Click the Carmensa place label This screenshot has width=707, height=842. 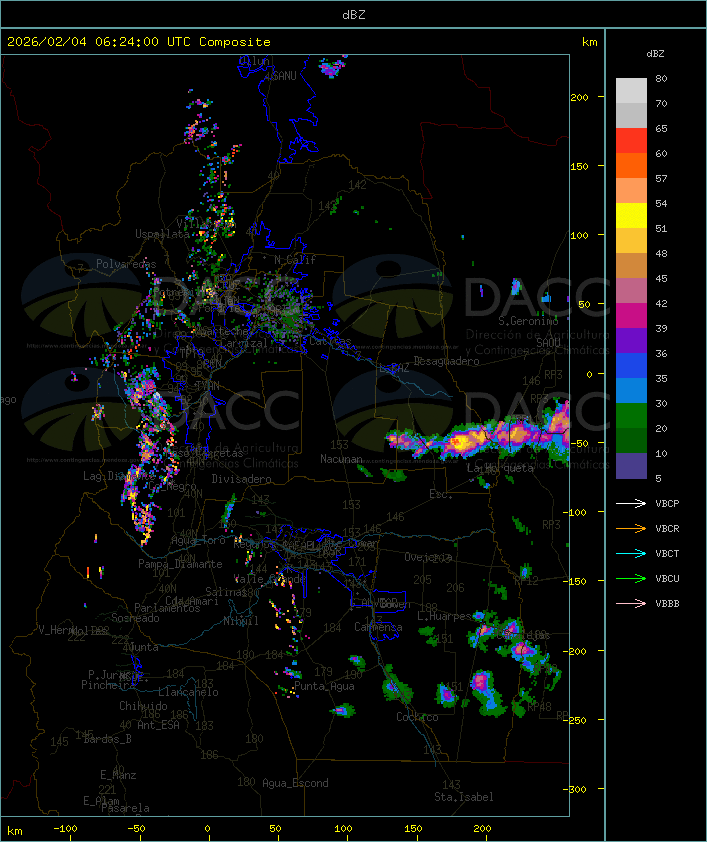click(378, 627)
